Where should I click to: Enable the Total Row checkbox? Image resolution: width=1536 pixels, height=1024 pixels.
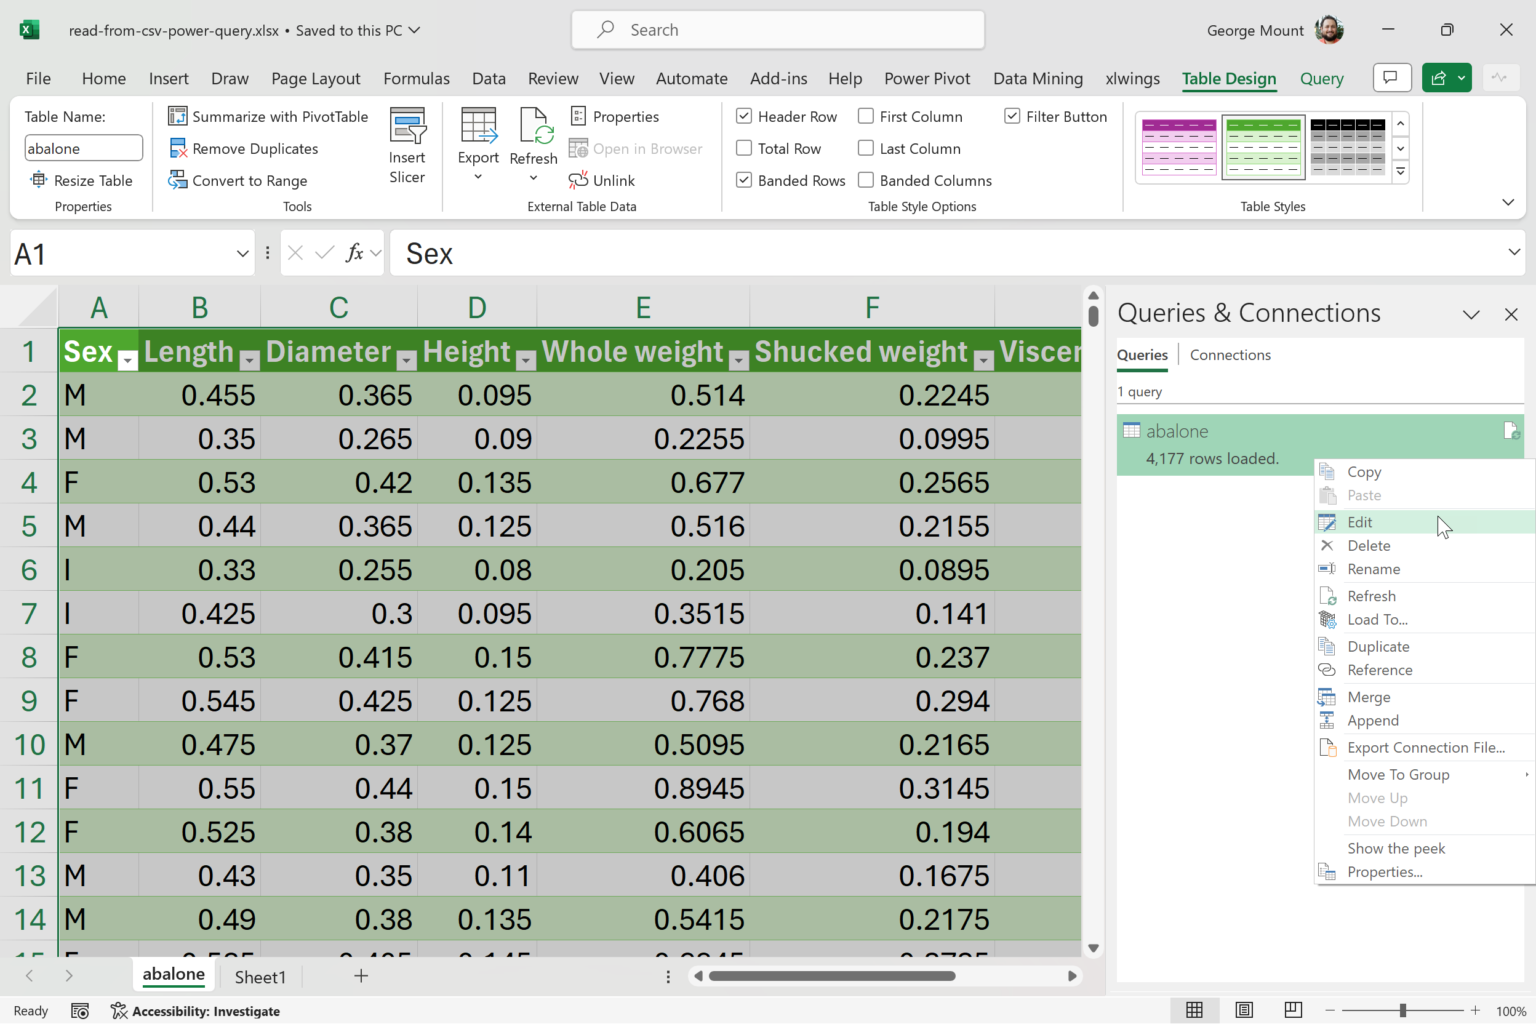click(x=744, y=148)
